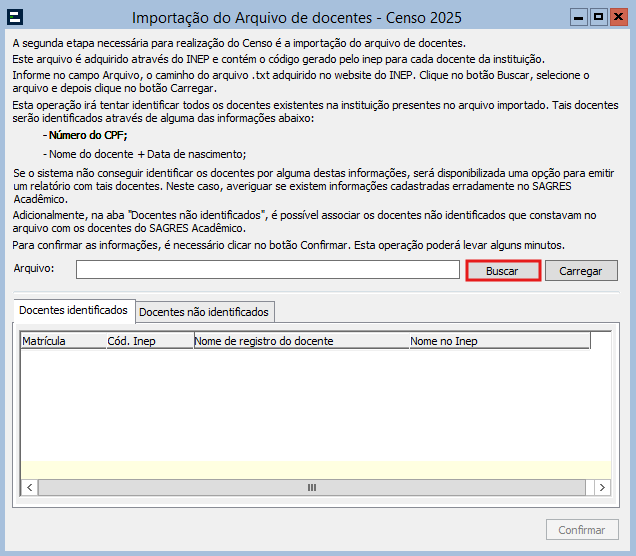Image resolution: width=636 pixels, height=556 pixels.
Task: Focus the Arquivo file path field
Action: (268, 269)
